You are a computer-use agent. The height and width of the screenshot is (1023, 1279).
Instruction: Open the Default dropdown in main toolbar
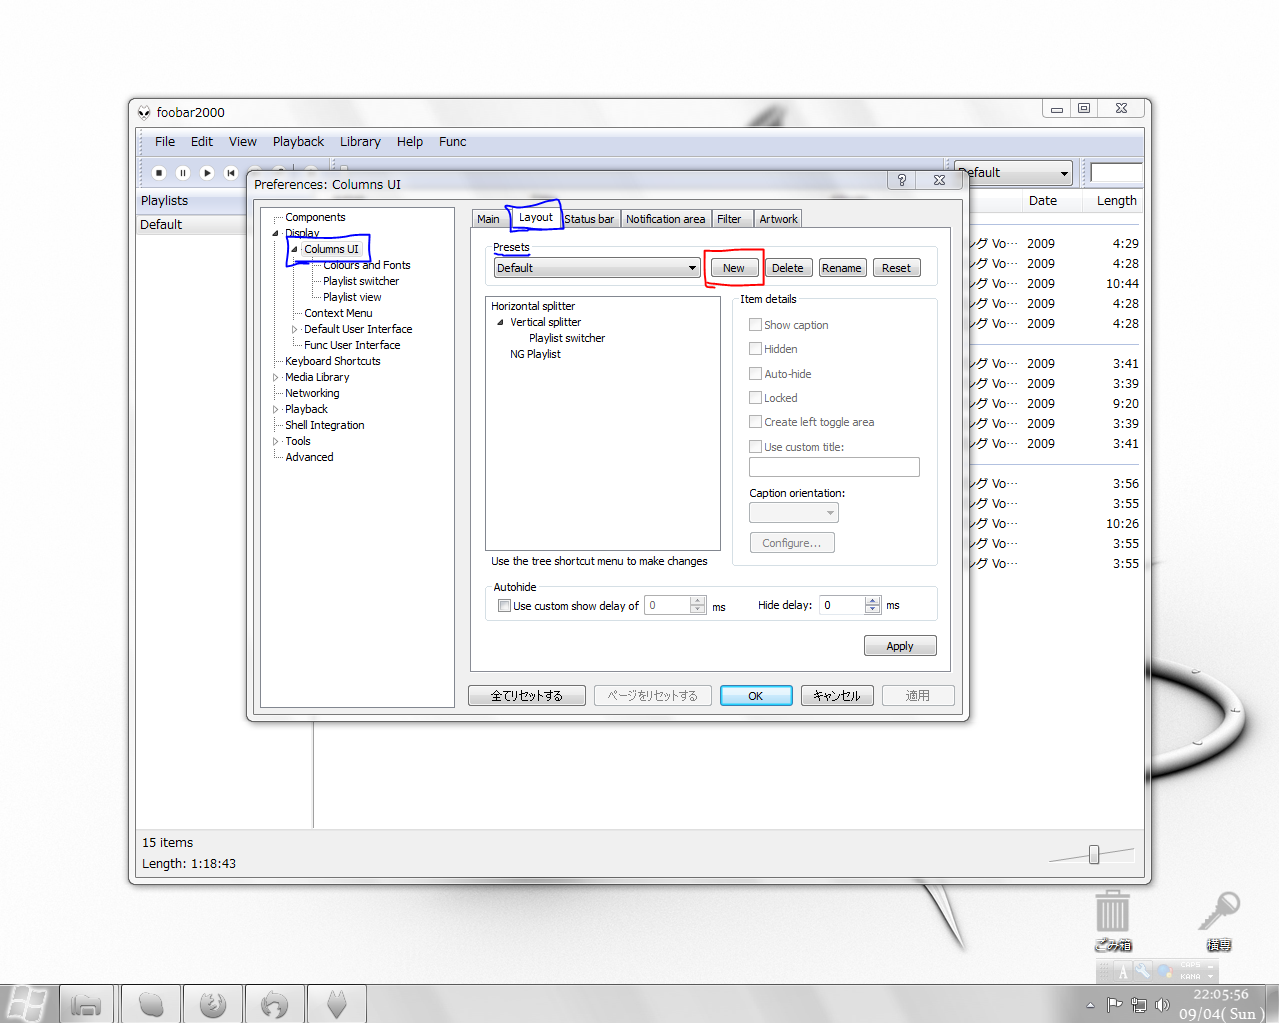point(1013,173)
